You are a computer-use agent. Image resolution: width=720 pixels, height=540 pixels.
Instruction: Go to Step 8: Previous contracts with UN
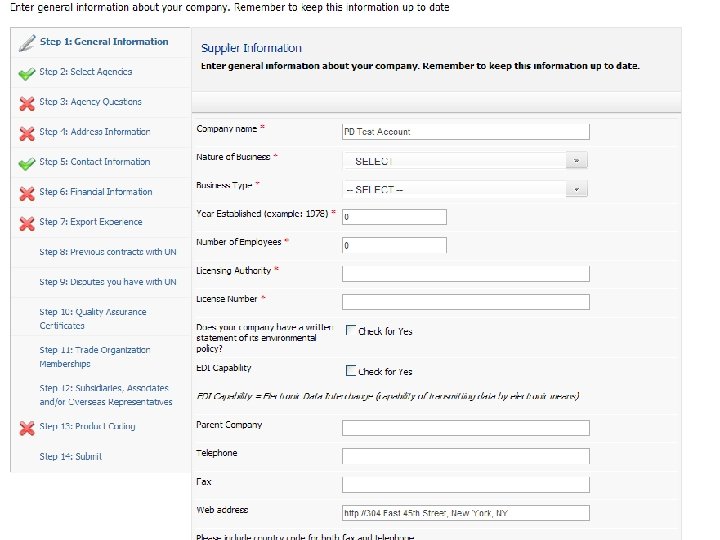(108, 252)
